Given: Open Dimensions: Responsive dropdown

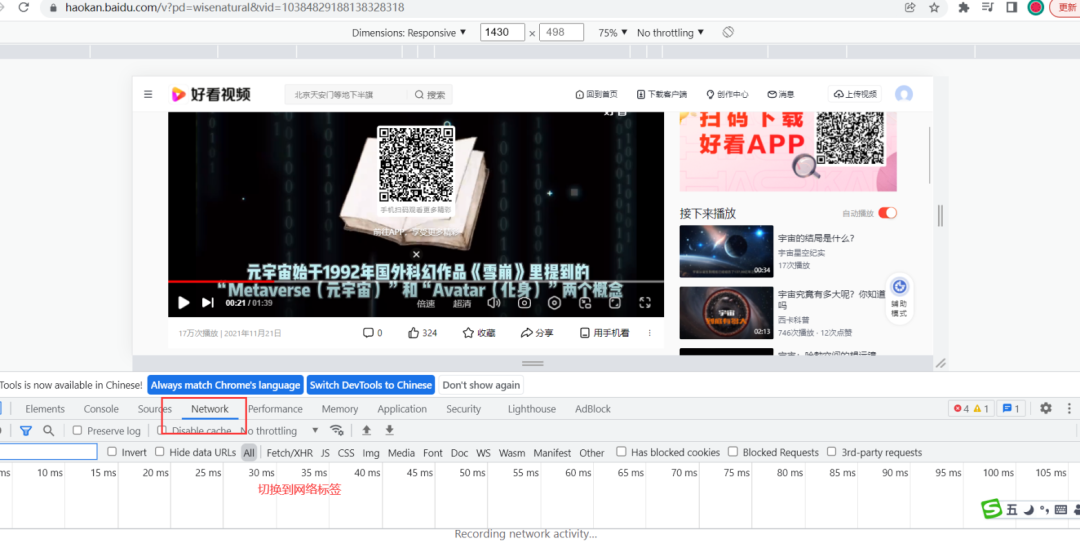Looking at the screenshot, I should click(x=409, y=32).
